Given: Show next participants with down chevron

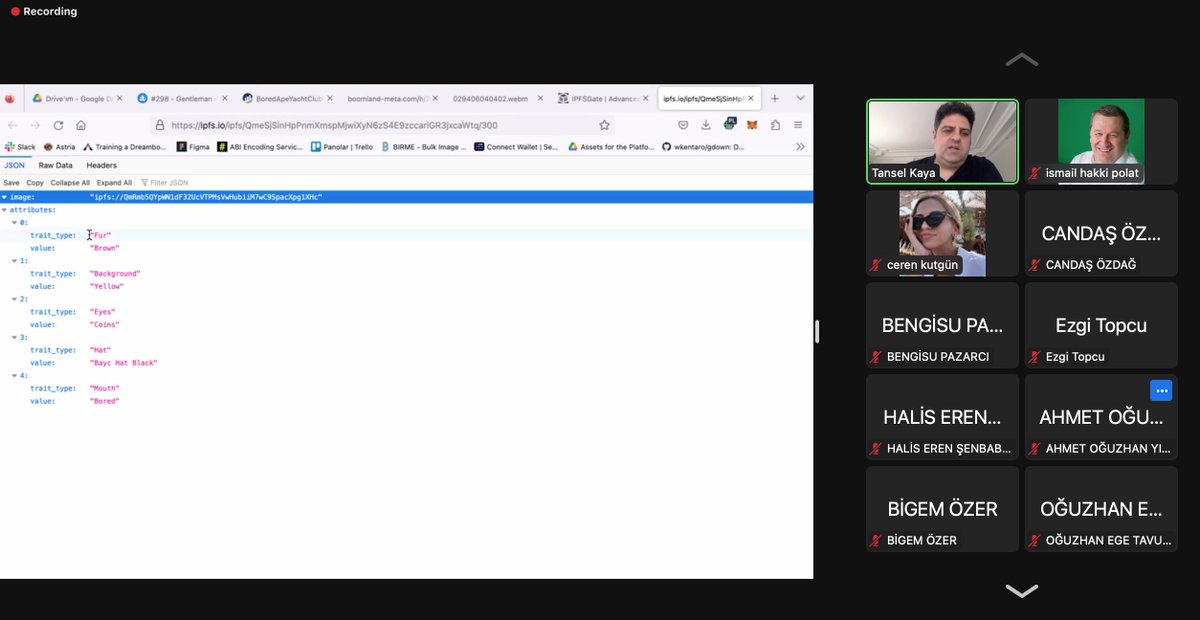Looking at the screenshot, I should (x=1021, y=591).
